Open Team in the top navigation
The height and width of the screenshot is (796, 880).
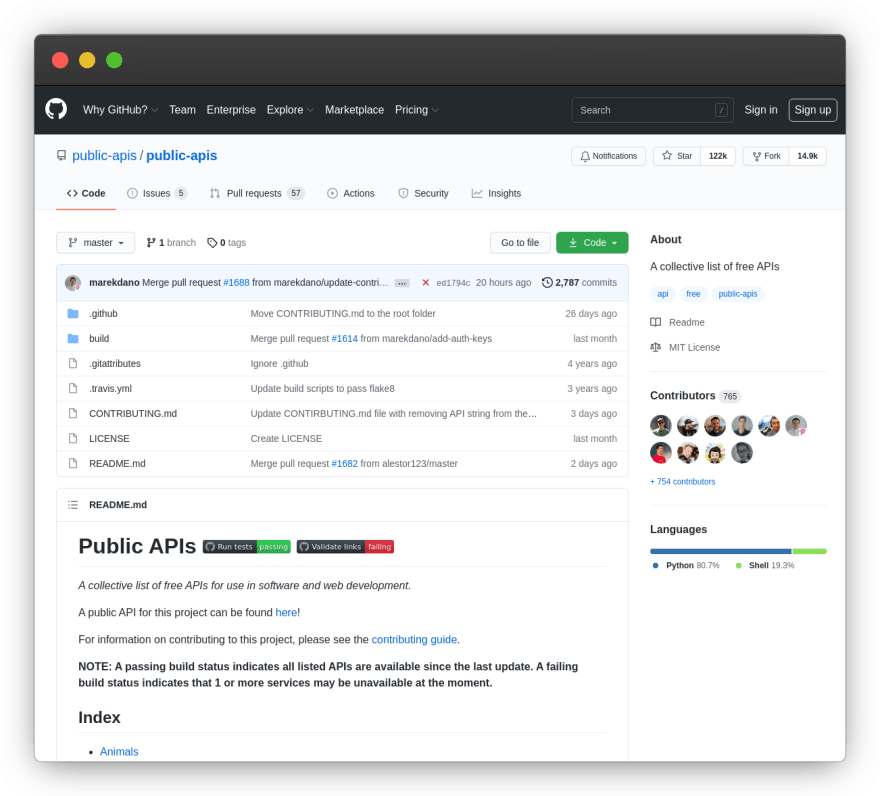tap(182, 110)
